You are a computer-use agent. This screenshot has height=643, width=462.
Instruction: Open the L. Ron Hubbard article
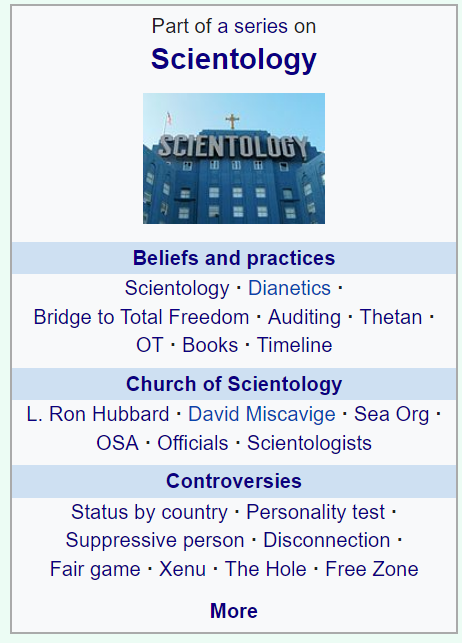(98, 414)
